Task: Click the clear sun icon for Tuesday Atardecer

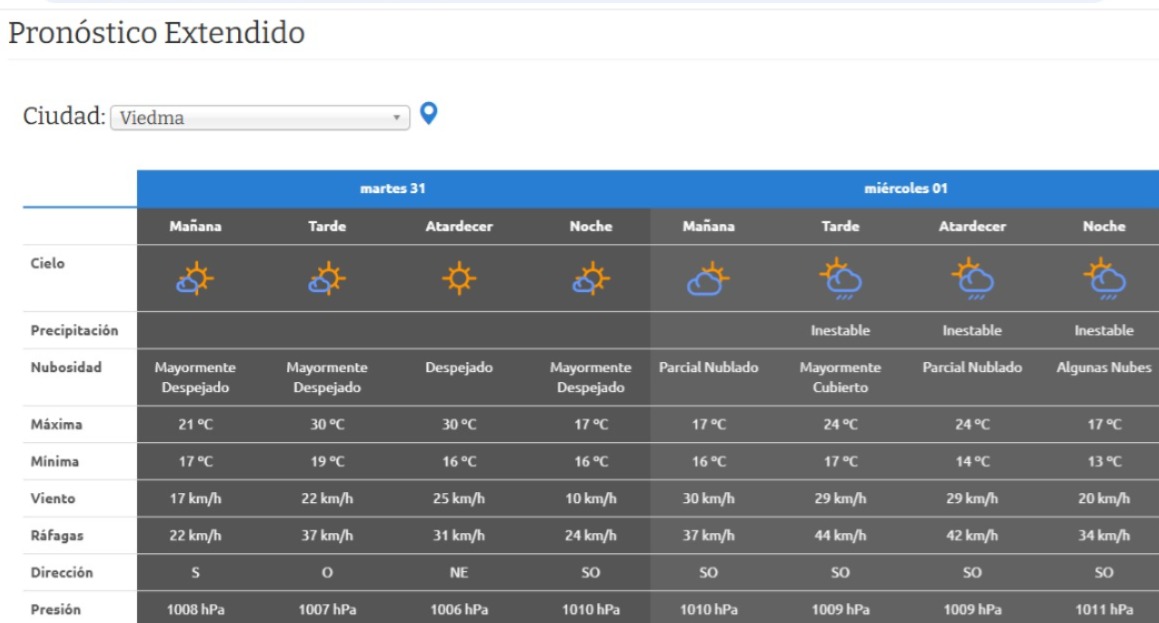Action: pos(459,278)
